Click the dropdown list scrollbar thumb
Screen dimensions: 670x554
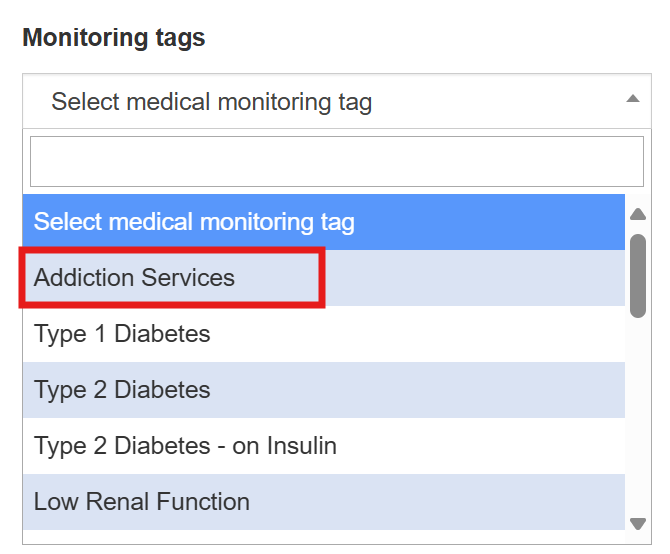pyautogui.click(x=638, y=275)
